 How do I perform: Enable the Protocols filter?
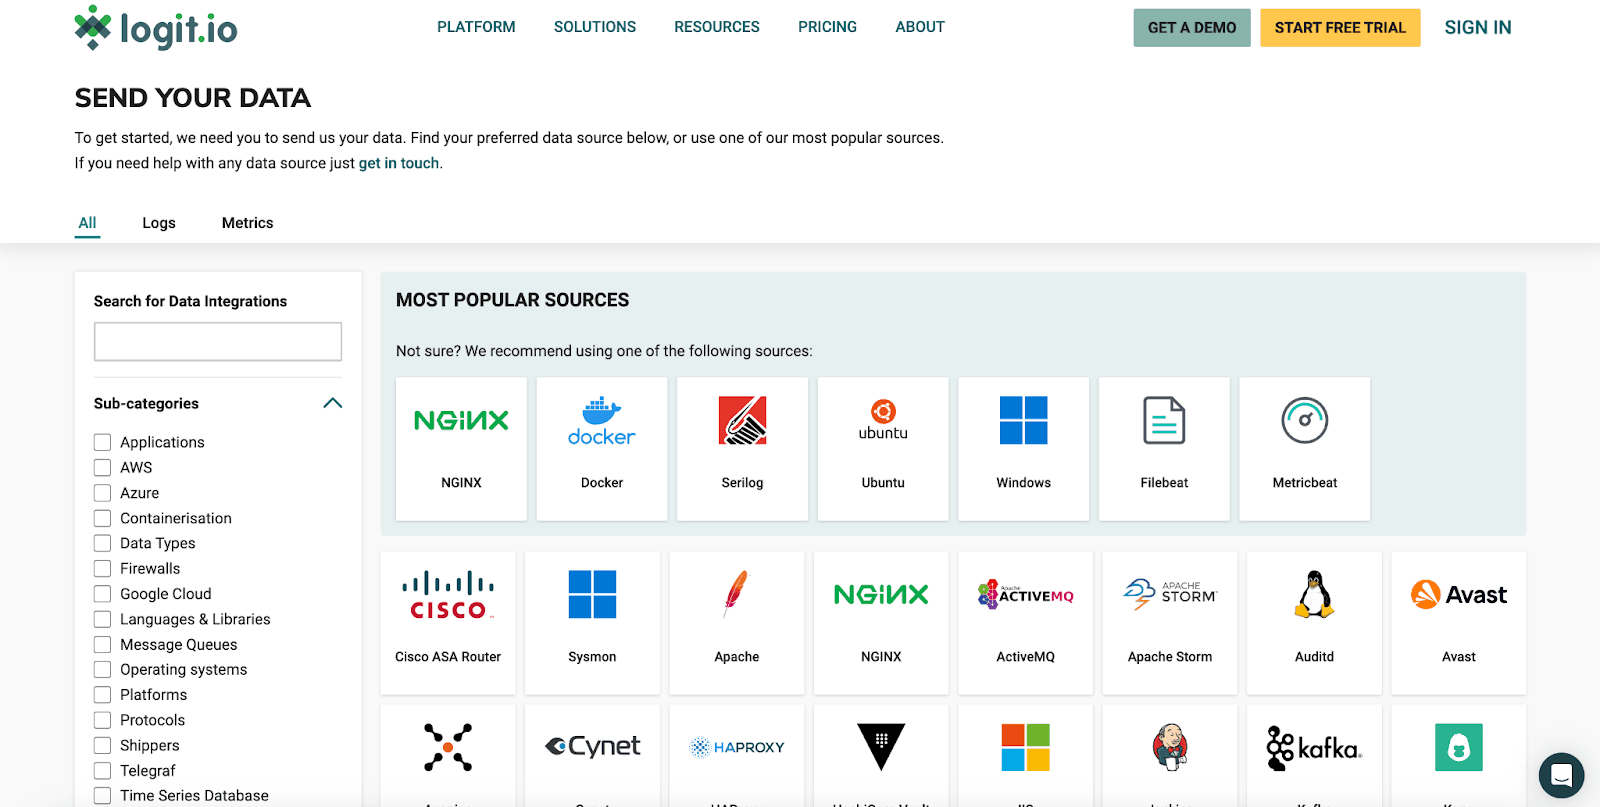click(102, 720)
